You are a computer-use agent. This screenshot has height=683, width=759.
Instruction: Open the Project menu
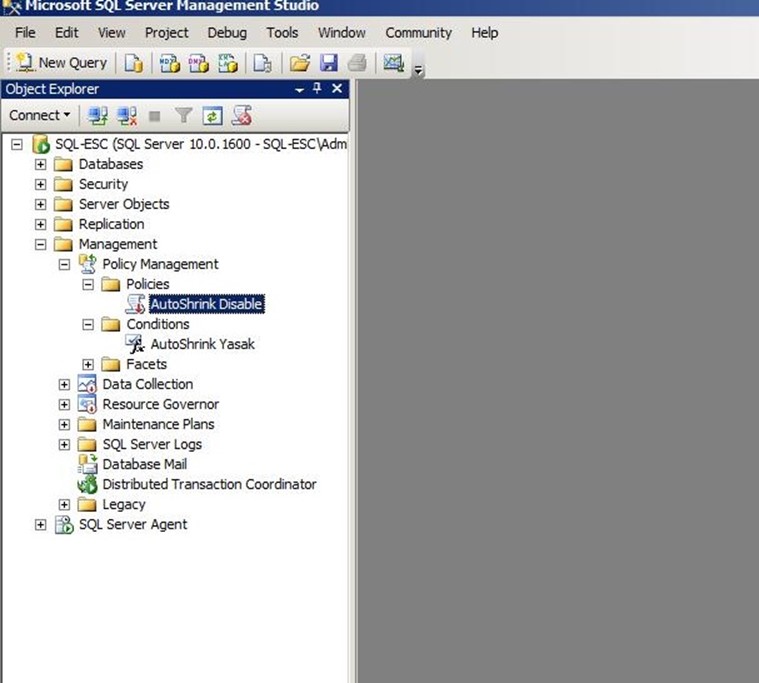pos(167,32)
